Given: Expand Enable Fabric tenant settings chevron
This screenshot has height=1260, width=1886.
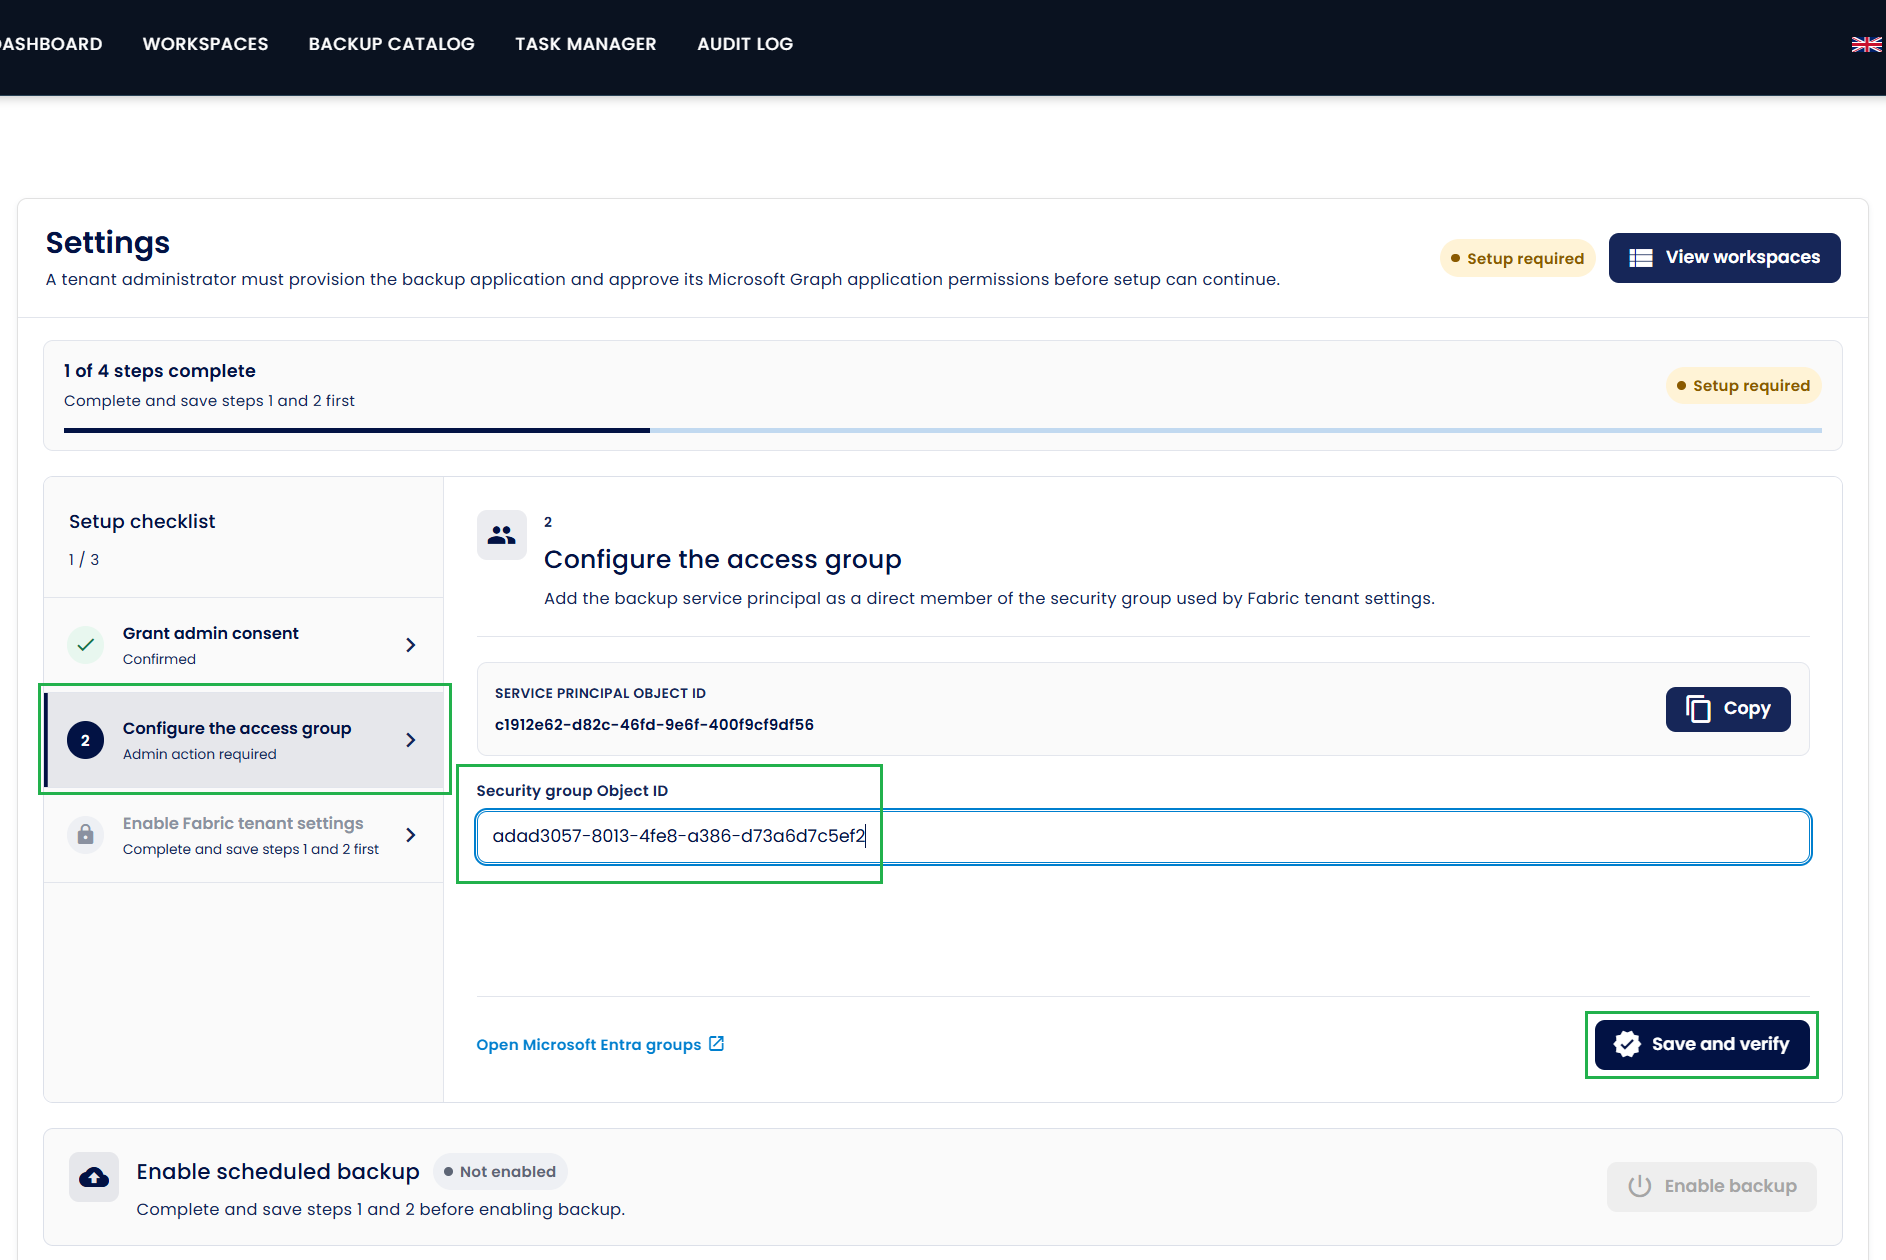Looking at the screenshot, I should [410, 835].
